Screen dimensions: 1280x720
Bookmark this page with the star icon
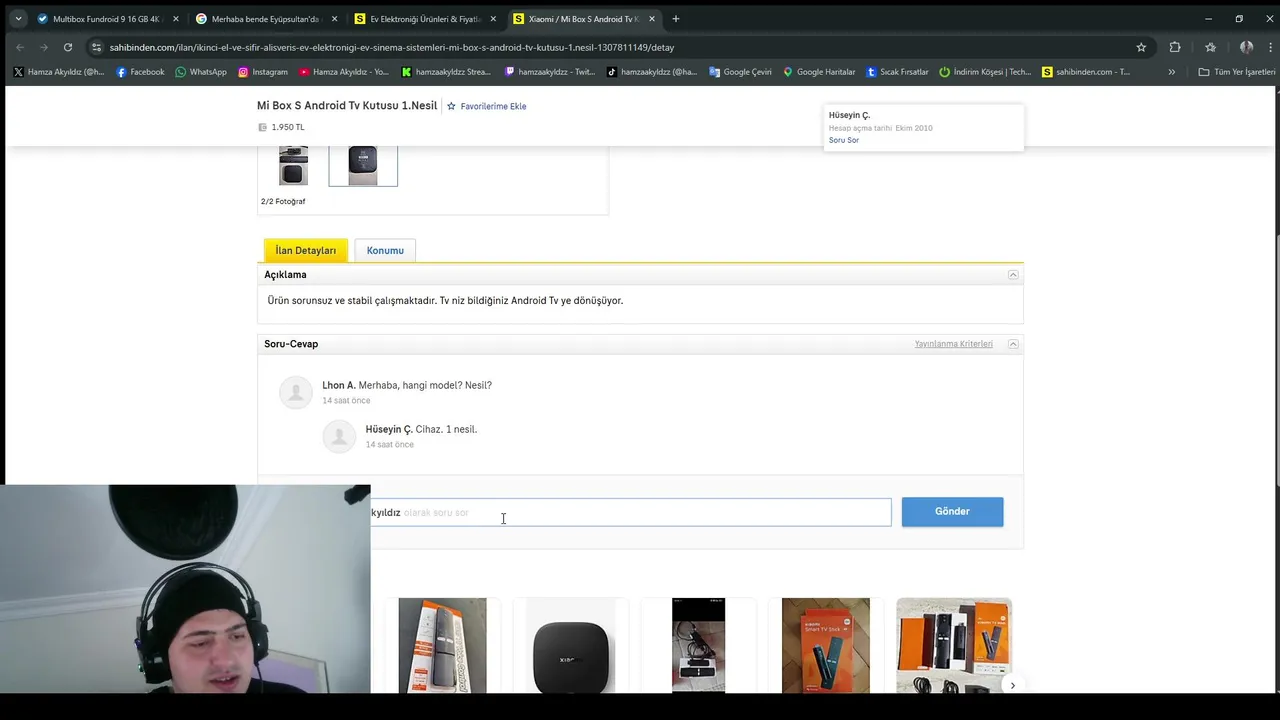click(x=1141, y=47)
